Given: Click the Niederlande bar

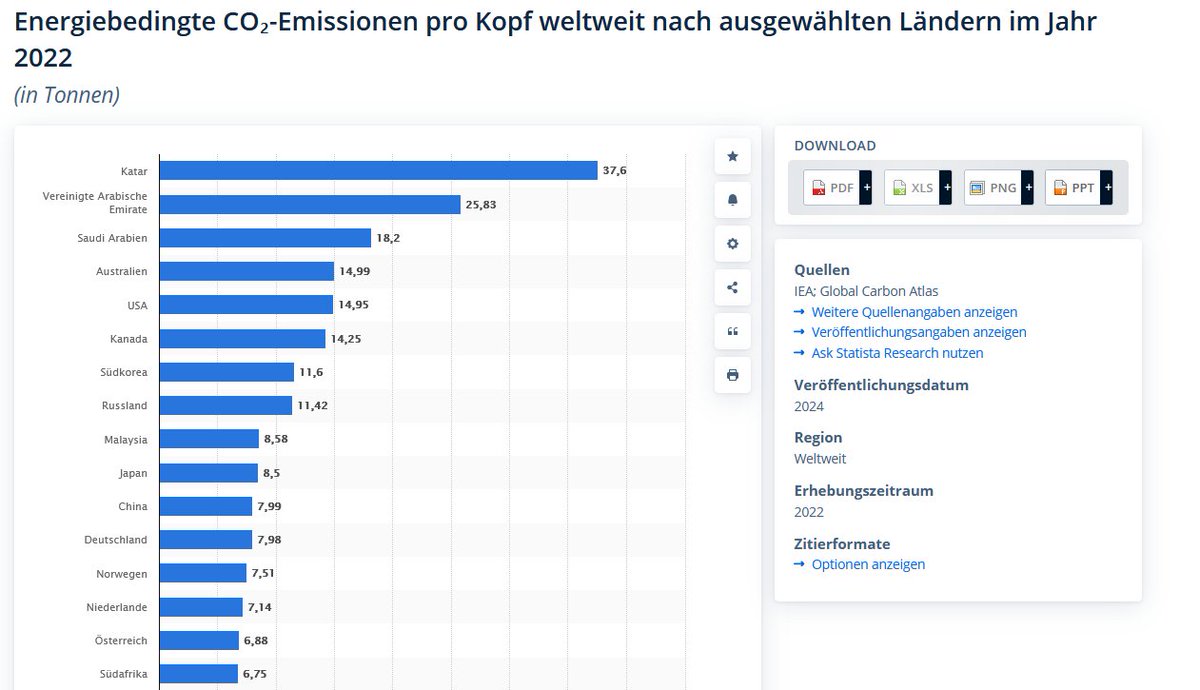Looking at the screenshot, I should 201,607.
